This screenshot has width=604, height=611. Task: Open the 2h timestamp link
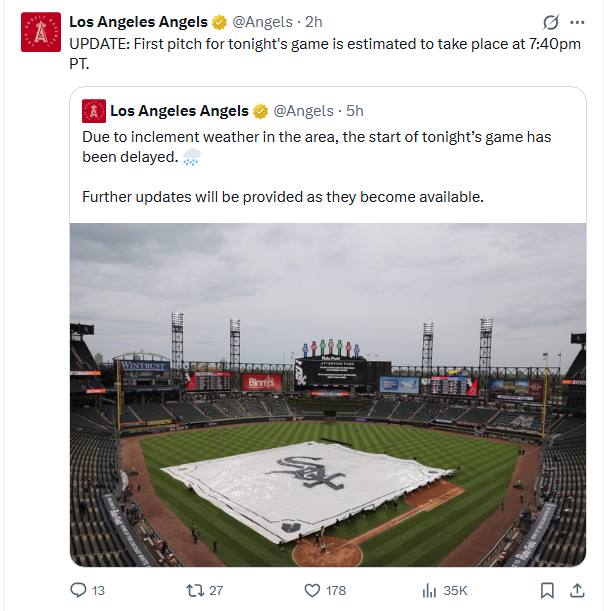pyautogui.click(x=314, y=22)
